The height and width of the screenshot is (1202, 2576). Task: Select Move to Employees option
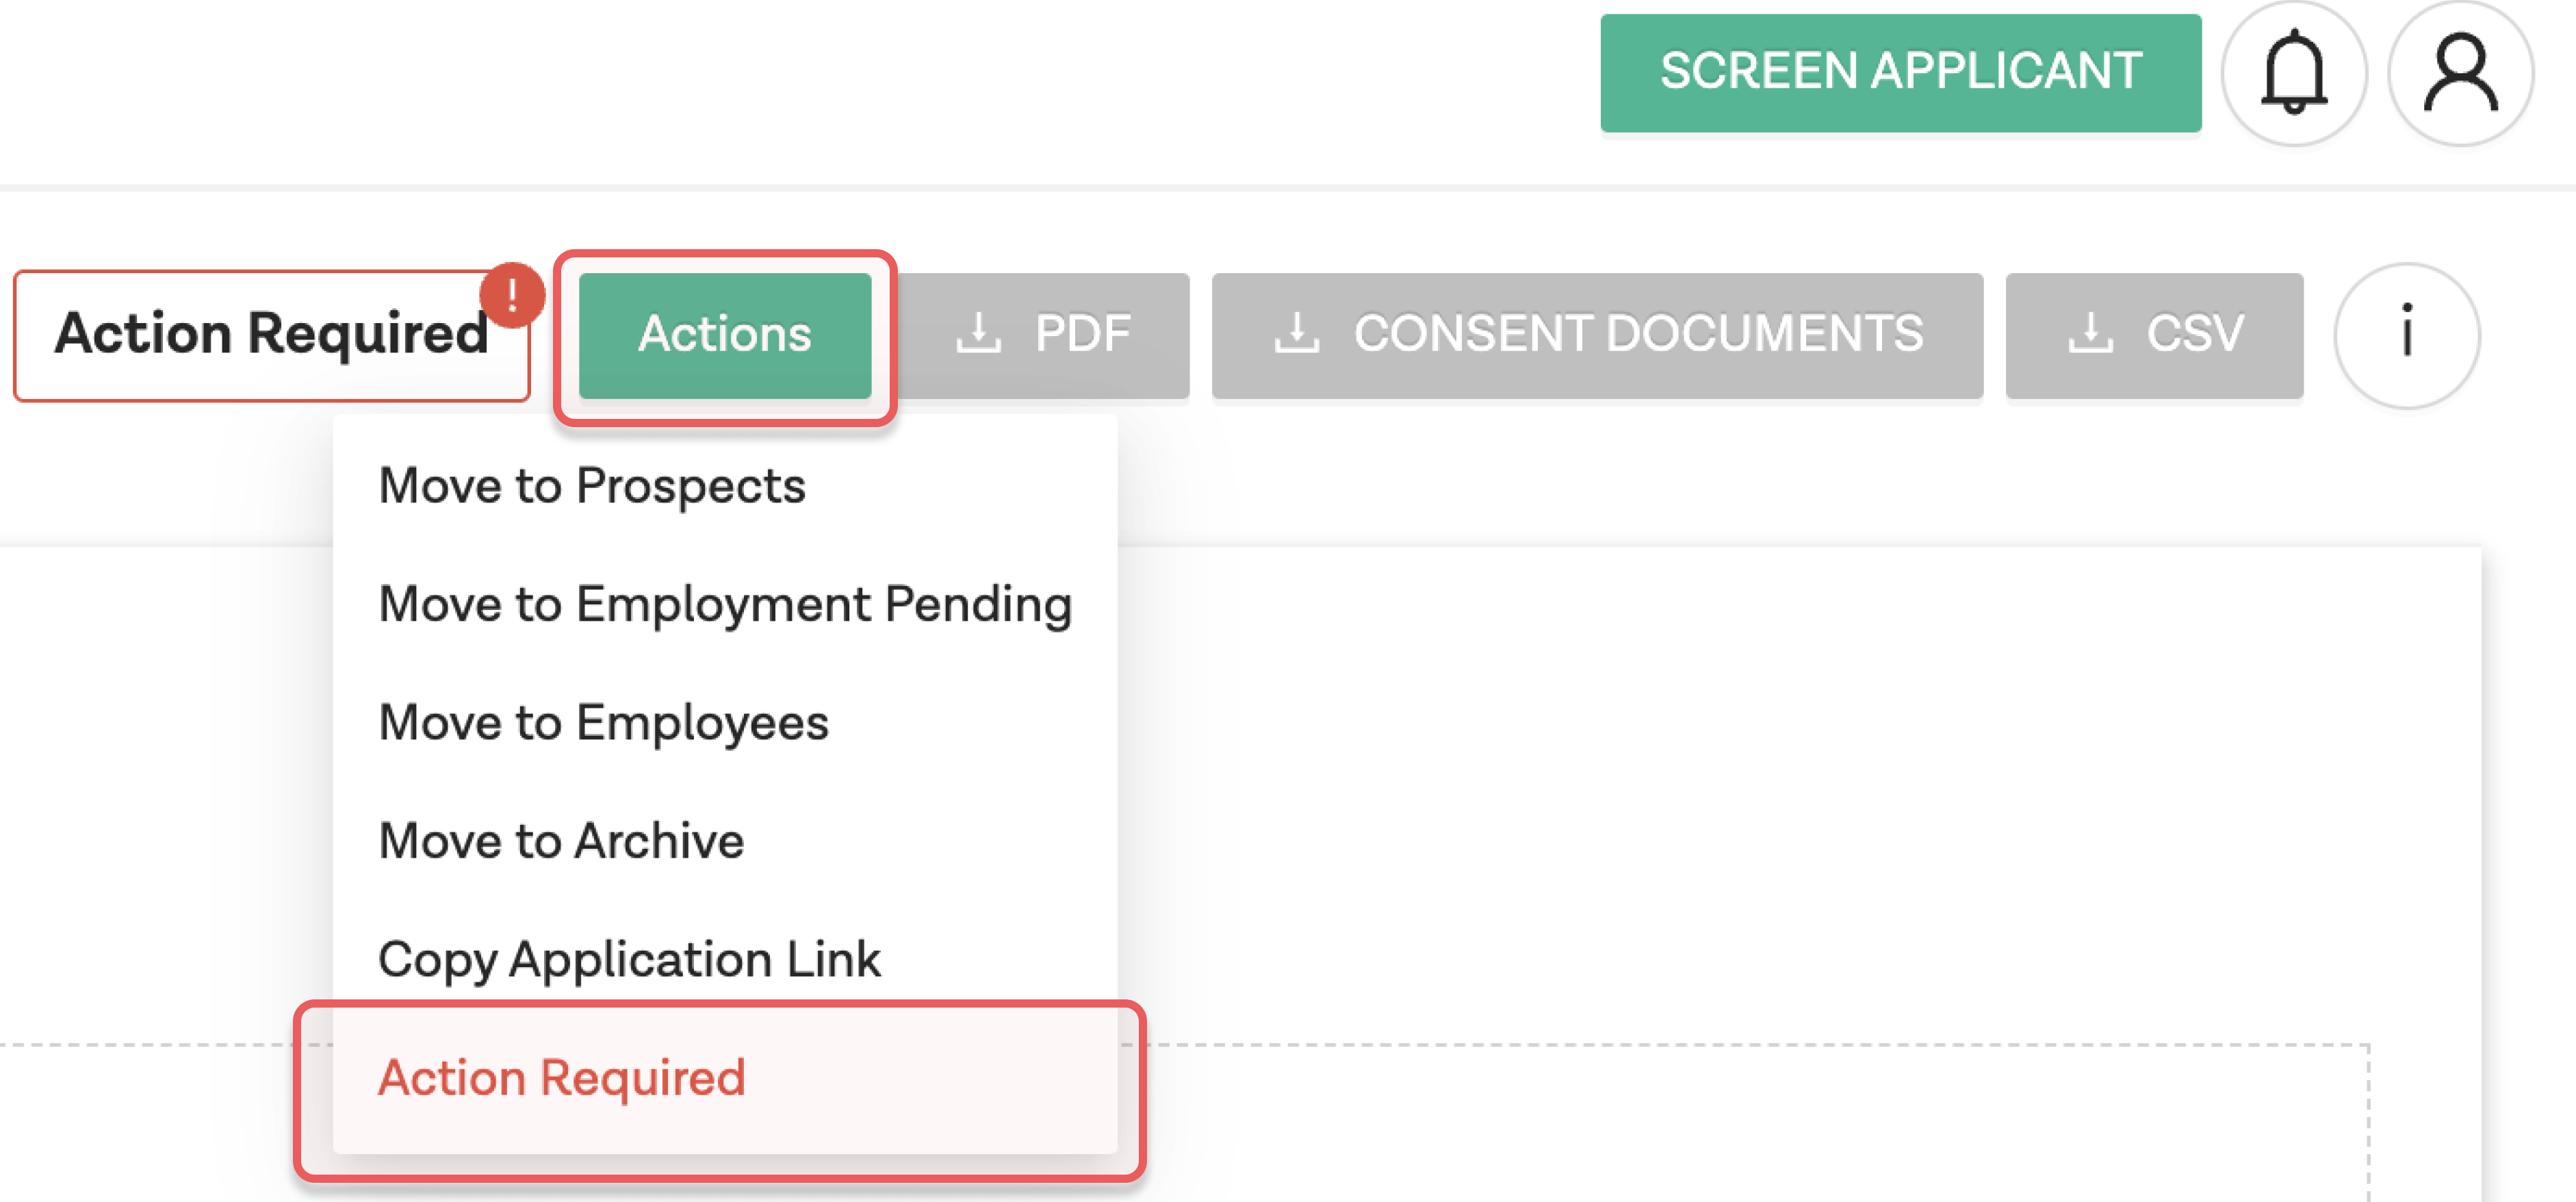[603, 722]
